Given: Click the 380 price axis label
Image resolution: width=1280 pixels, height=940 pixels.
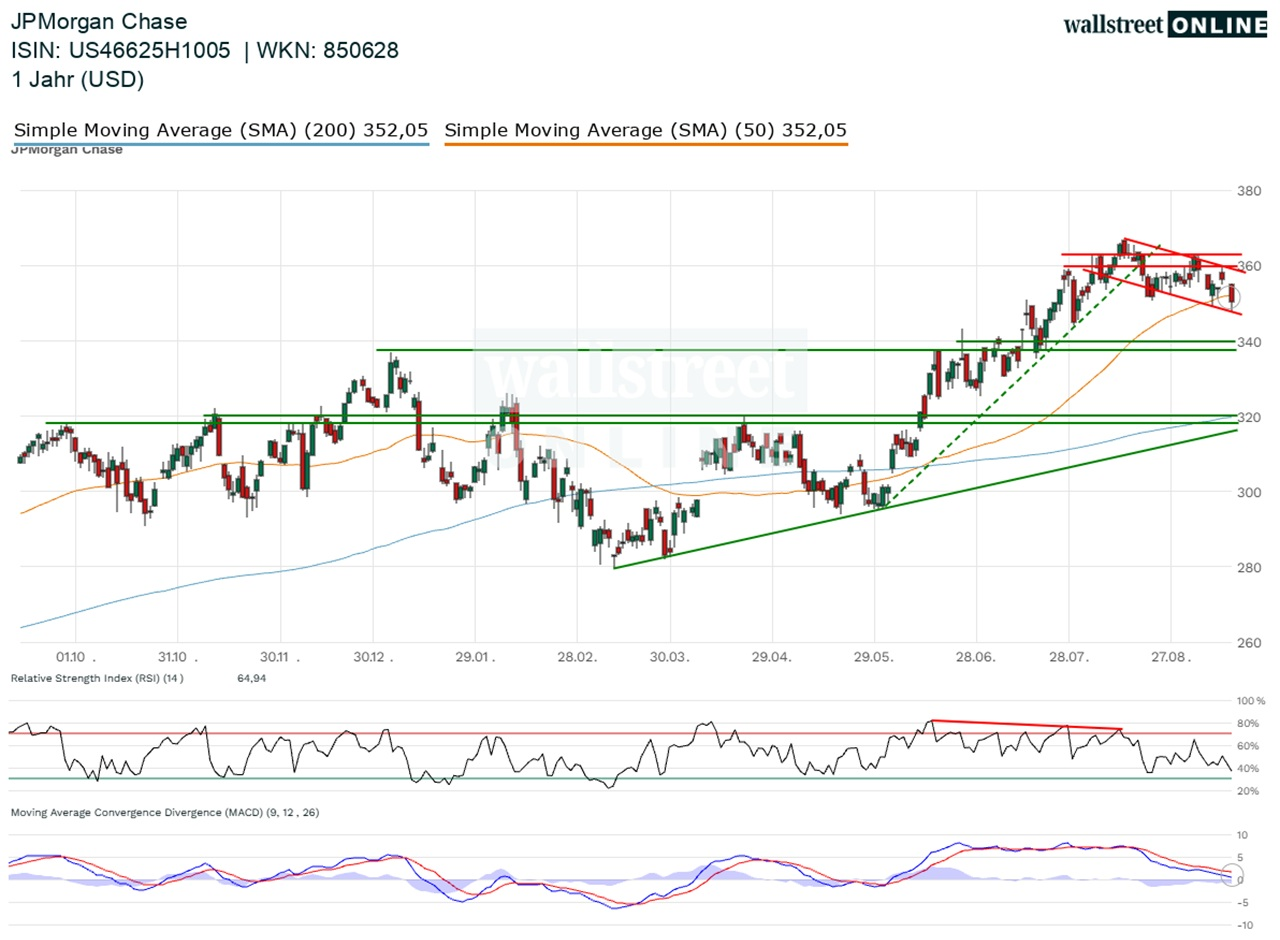Looking at the screenshot, I should [1251, 191].
